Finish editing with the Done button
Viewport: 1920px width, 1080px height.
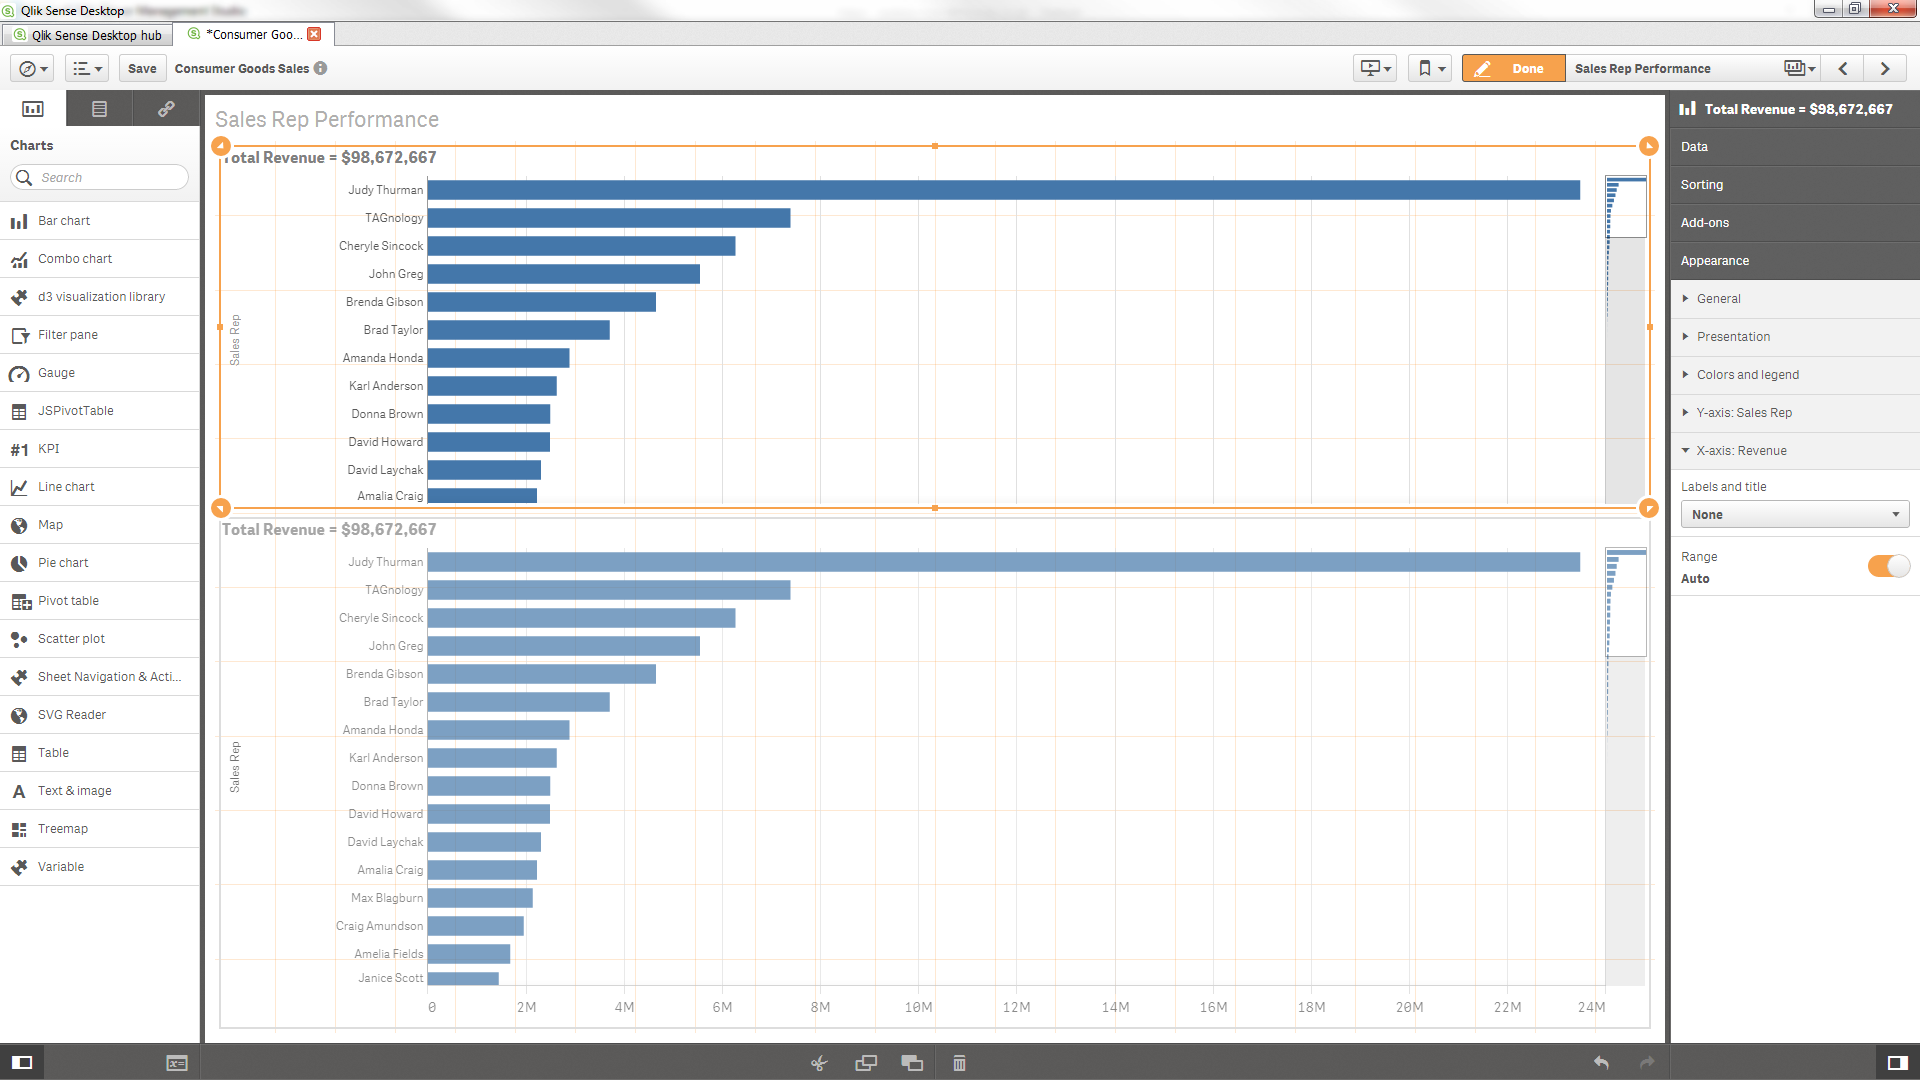(x=1513, y=68)
